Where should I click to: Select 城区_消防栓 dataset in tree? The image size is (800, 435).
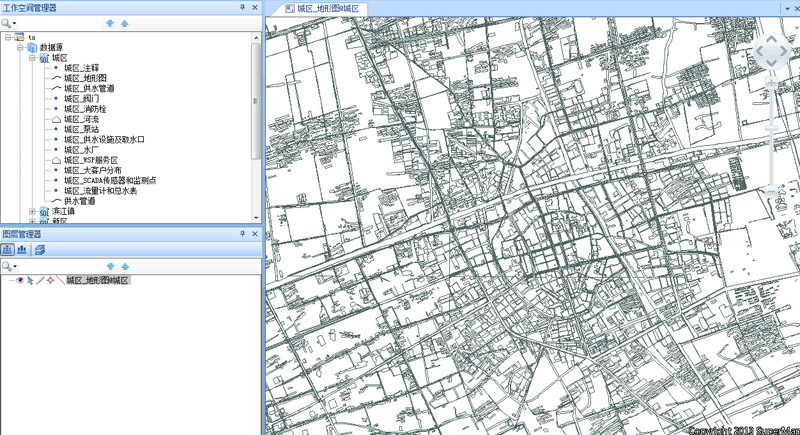[85, 109]
